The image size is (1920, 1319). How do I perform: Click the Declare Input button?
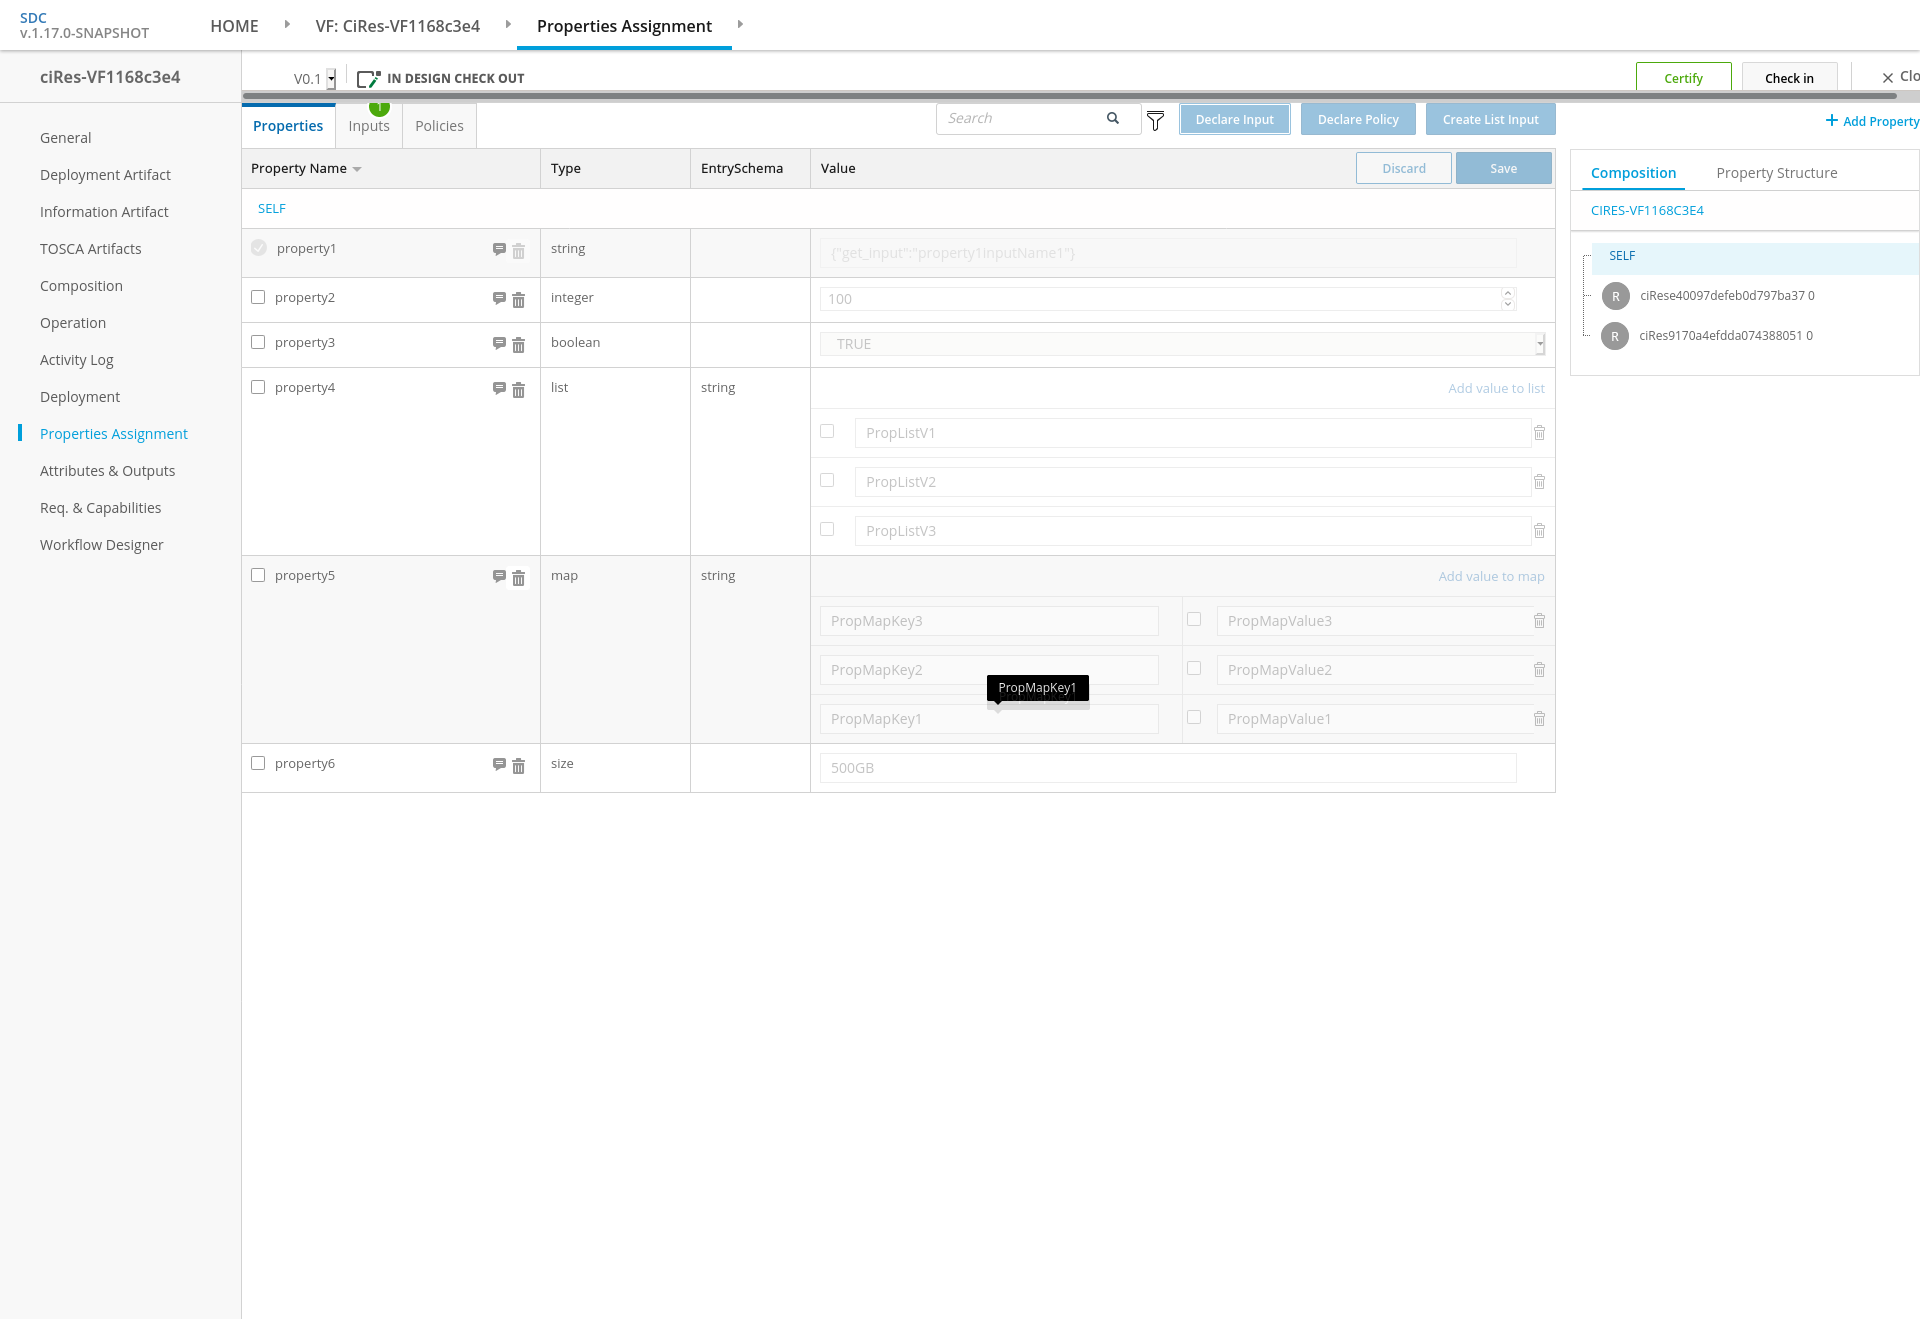pos(1234,119)
